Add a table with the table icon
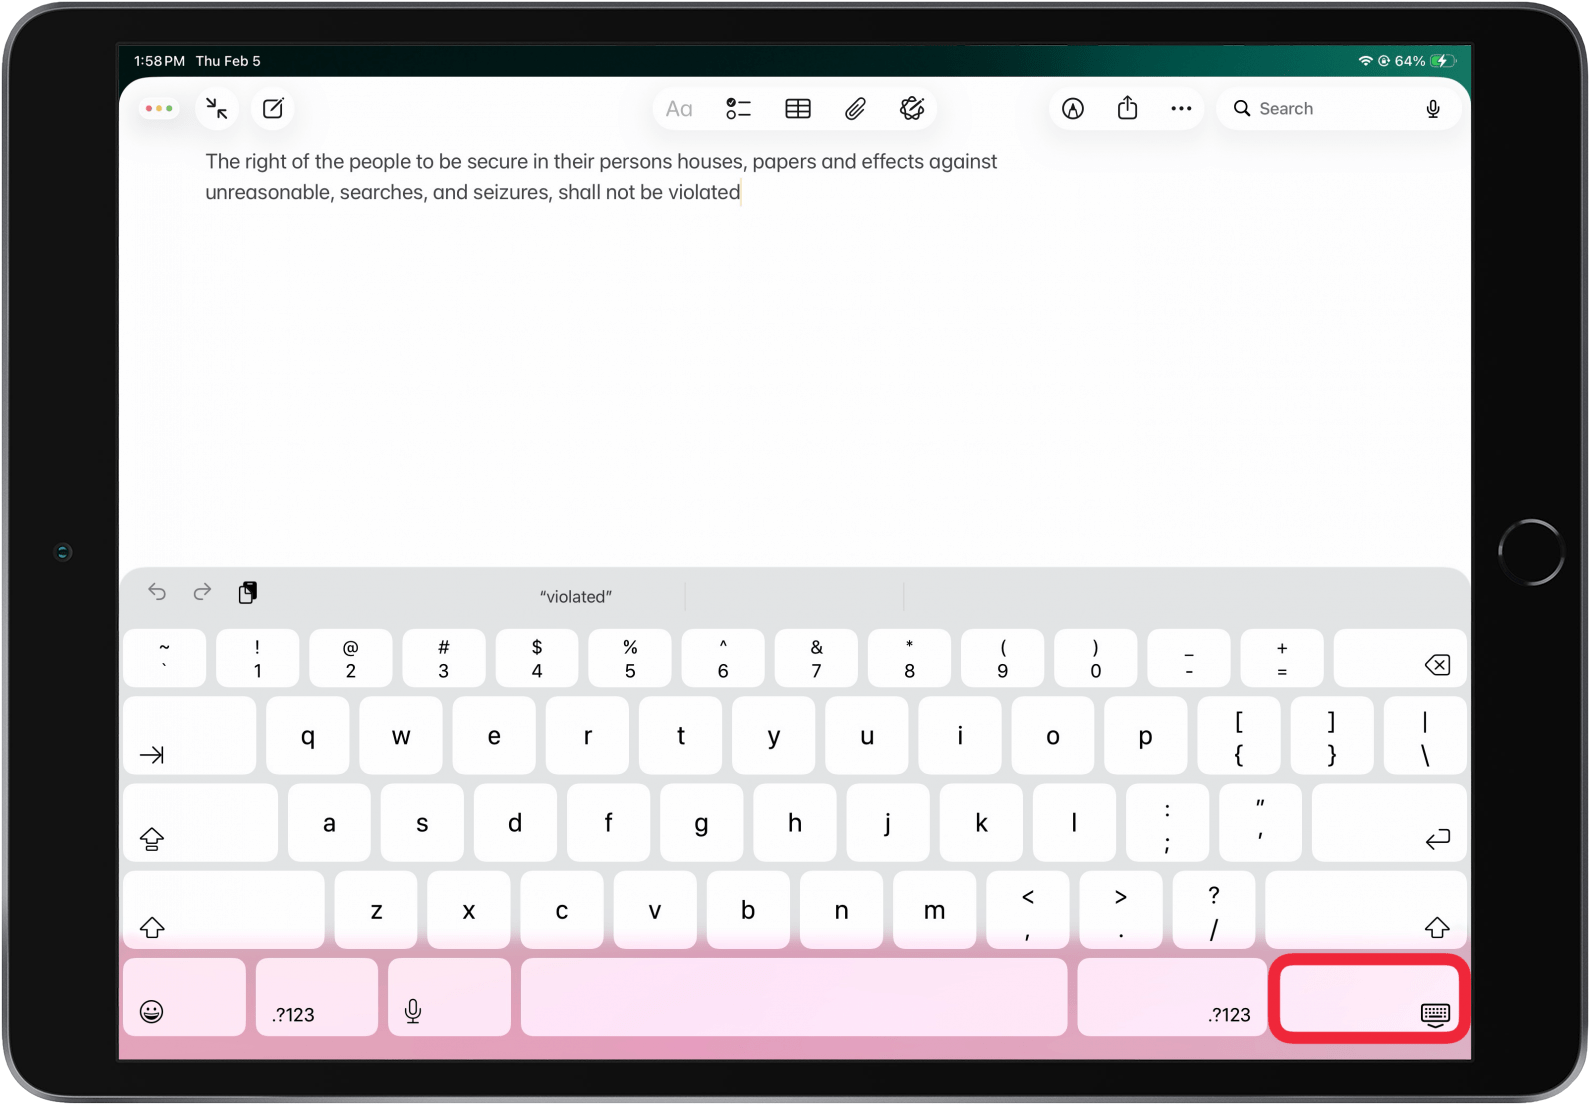Image resolution: width=1590 pixels, height=1105 pixels. coord(798,109)
